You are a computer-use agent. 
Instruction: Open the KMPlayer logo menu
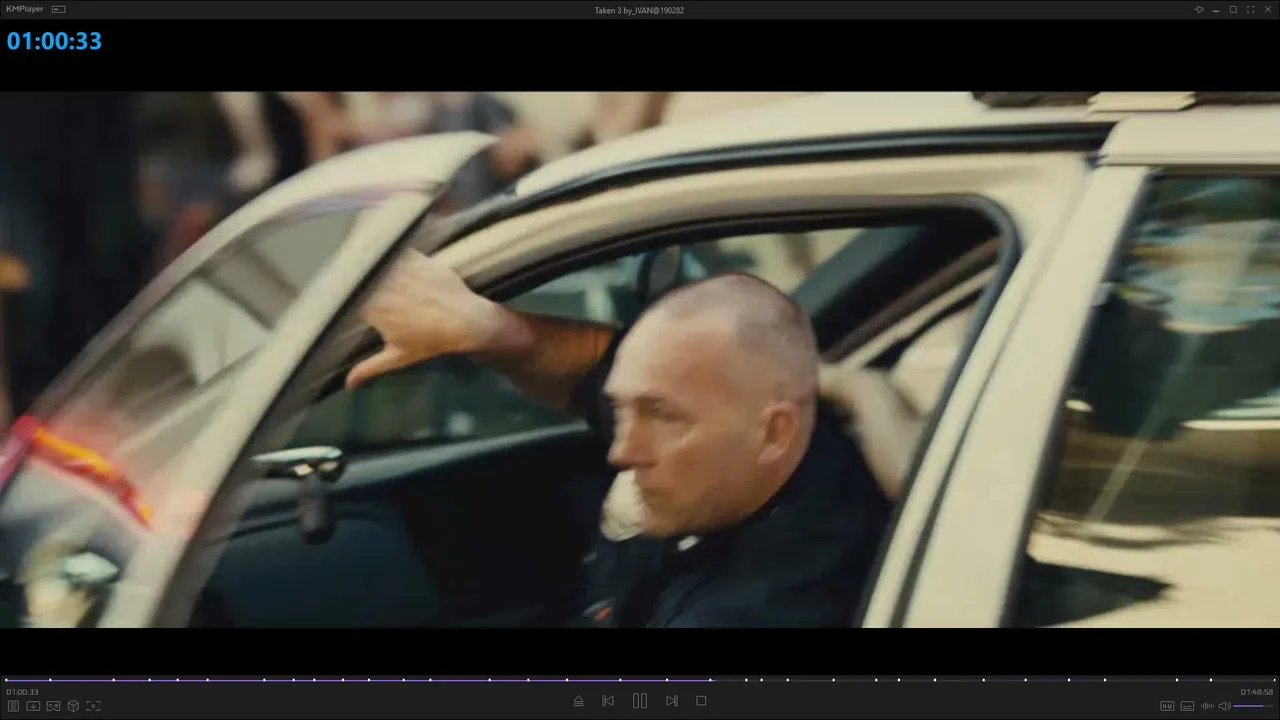pos(26,9)
